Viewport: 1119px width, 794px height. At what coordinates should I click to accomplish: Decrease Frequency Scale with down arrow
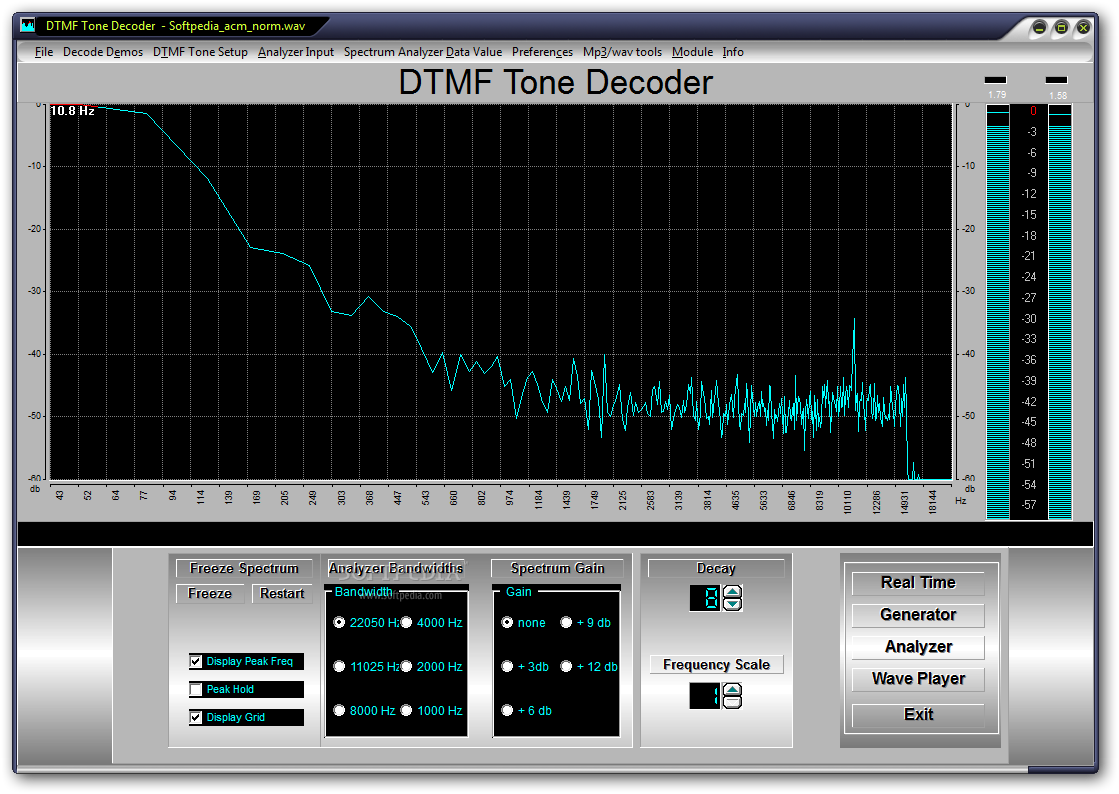point(733,702)
